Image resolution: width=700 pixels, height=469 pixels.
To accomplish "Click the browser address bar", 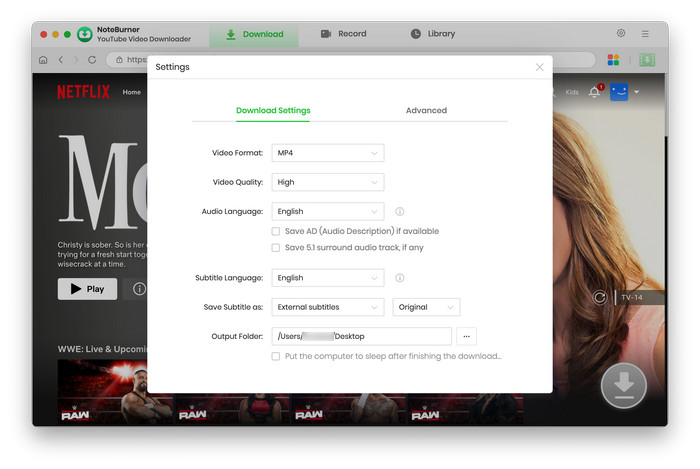I will coord(350,60).
